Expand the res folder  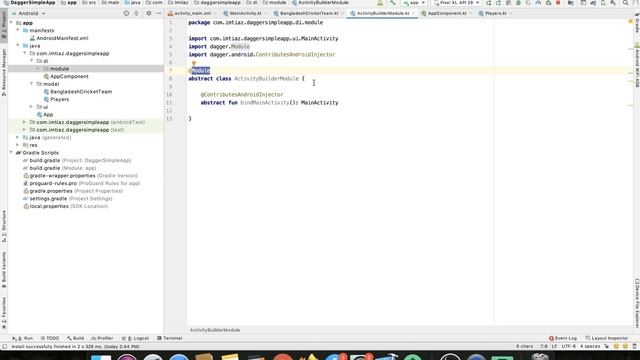[x=18, y=145]
